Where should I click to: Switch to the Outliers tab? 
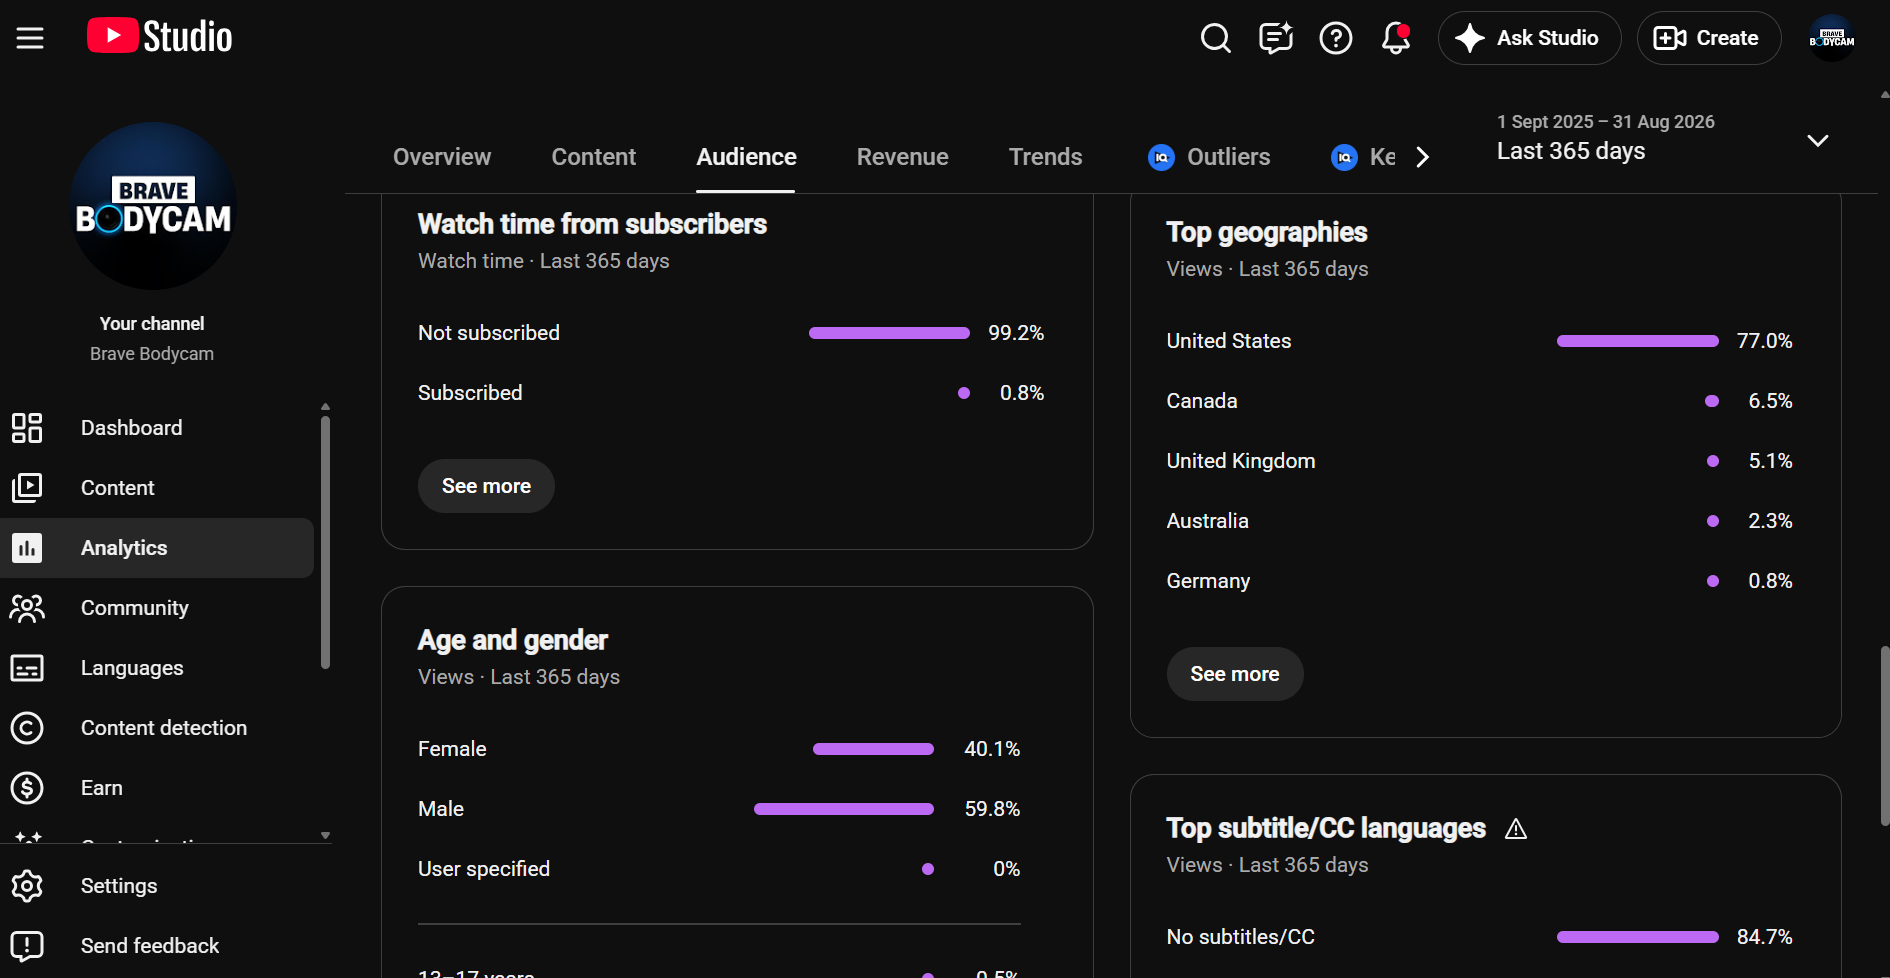coord(1209,157)
